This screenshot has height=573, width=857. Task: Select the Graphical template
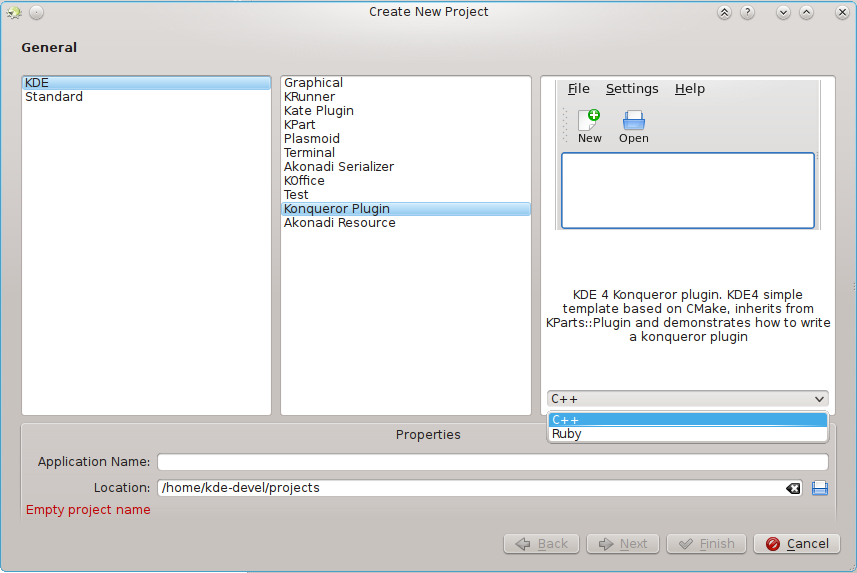tap(406, 83)
